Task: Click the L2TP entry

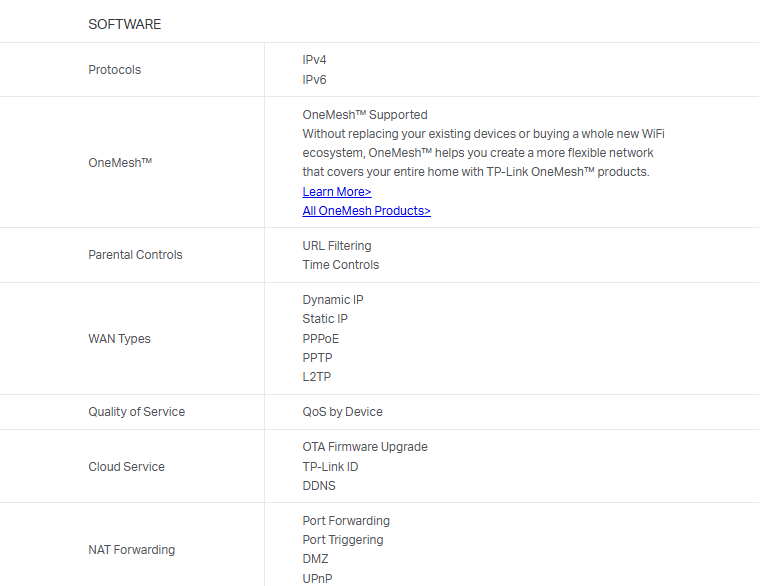Action: pyautogui.click(x=317, y=377)
